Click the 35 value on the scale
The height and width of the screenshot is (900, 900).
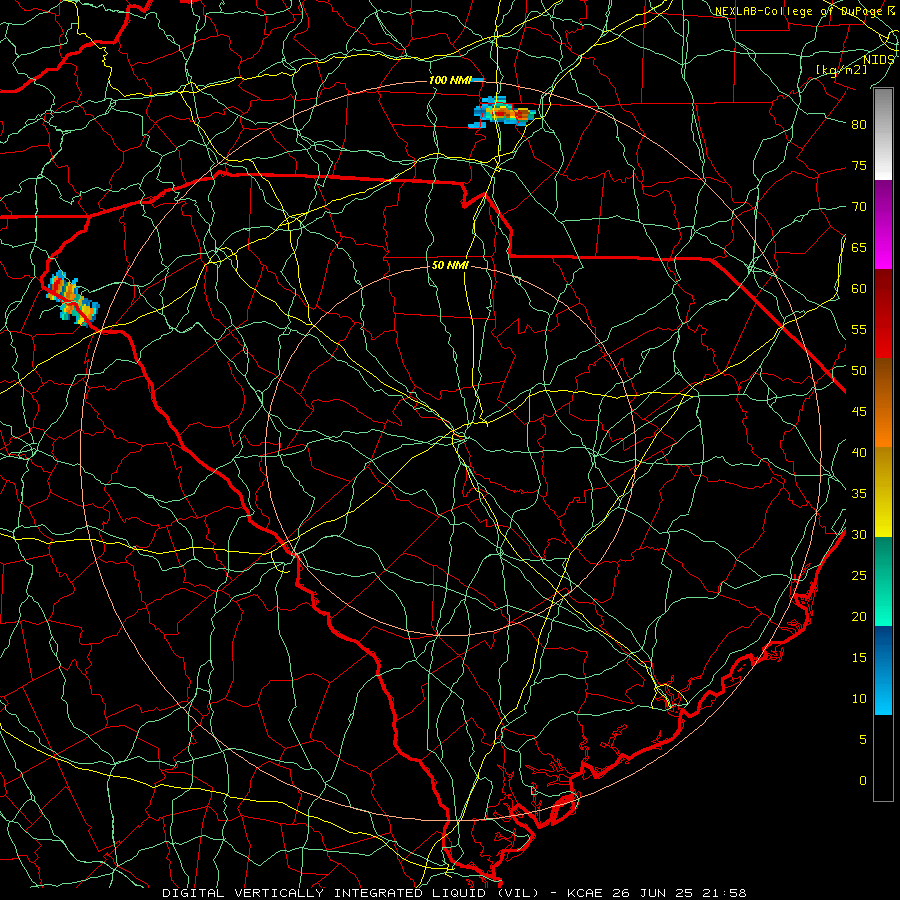coord(859,494)
